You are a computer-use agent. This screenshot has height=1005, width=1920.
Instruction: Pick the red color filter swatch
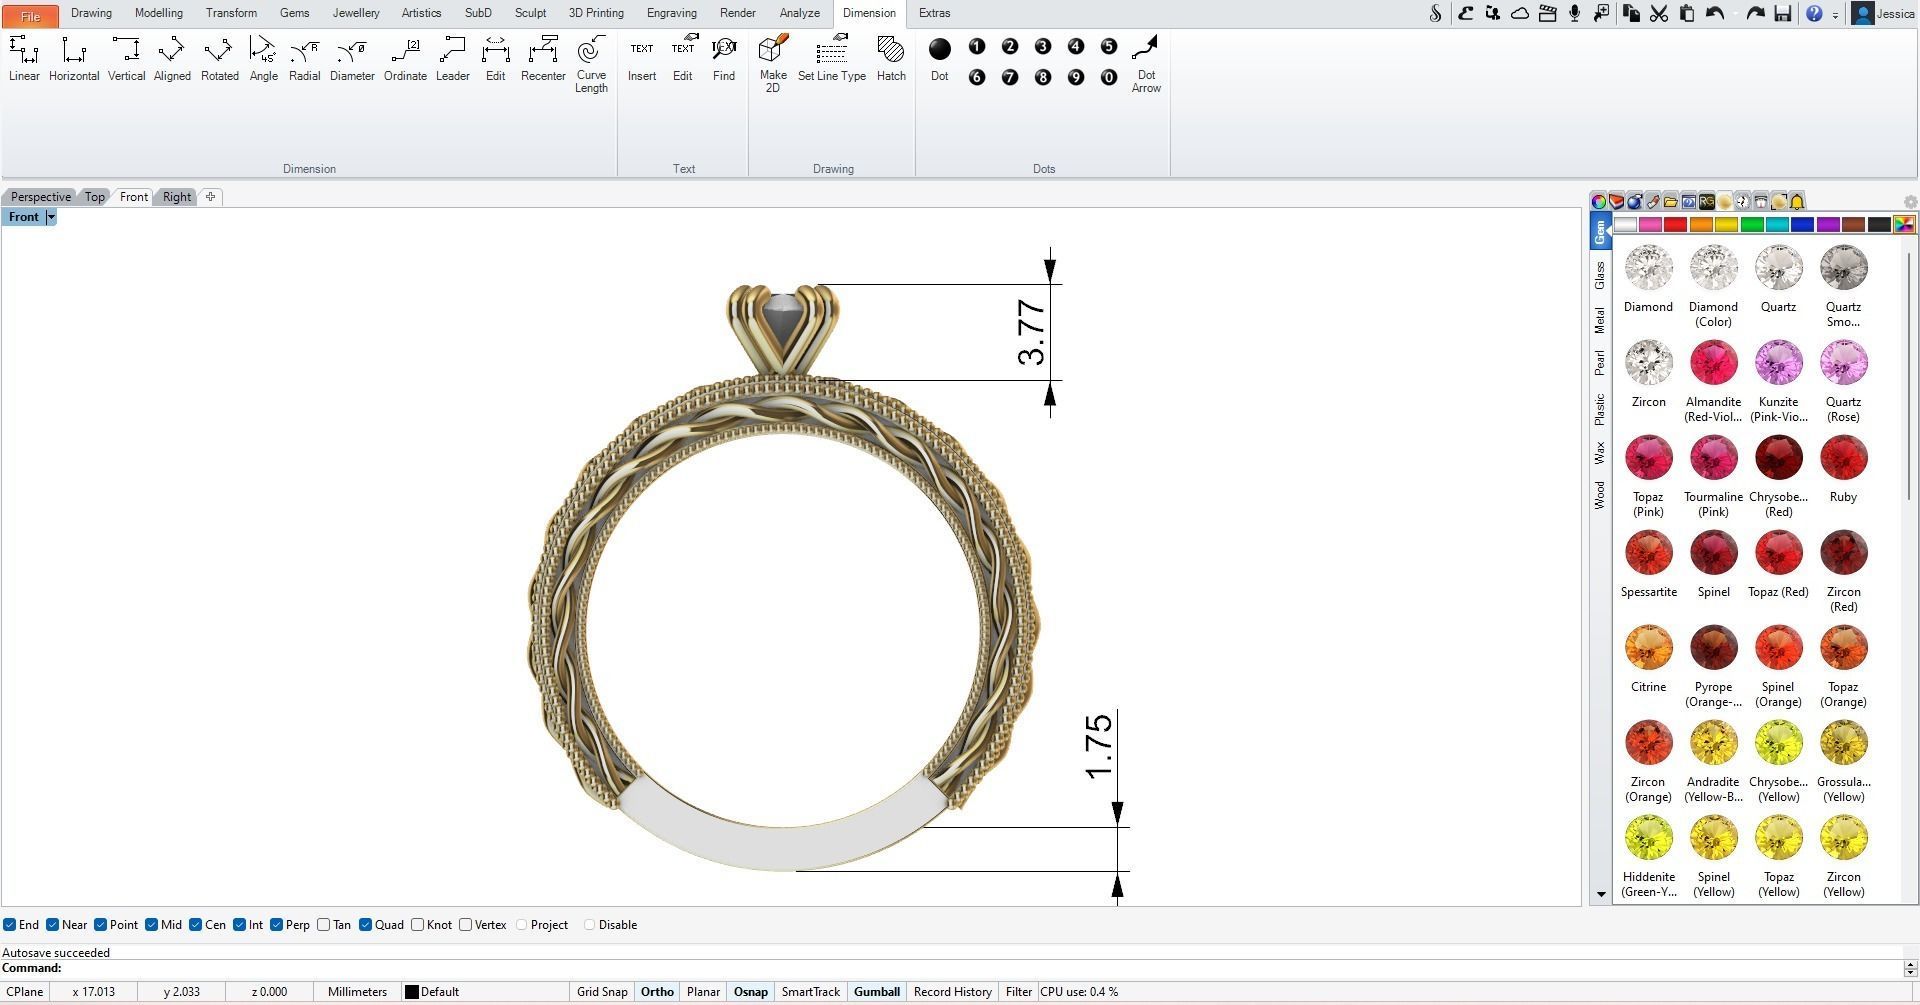pyautogui.click(x=1676, y=225)
